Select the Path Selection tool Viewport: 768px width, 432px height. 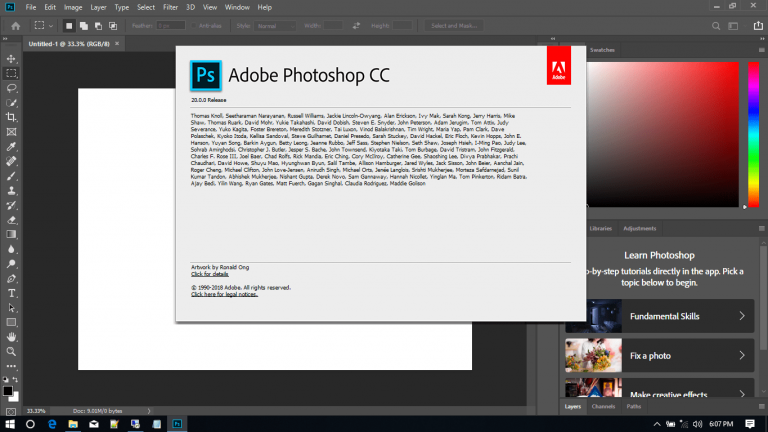(11, 308)
